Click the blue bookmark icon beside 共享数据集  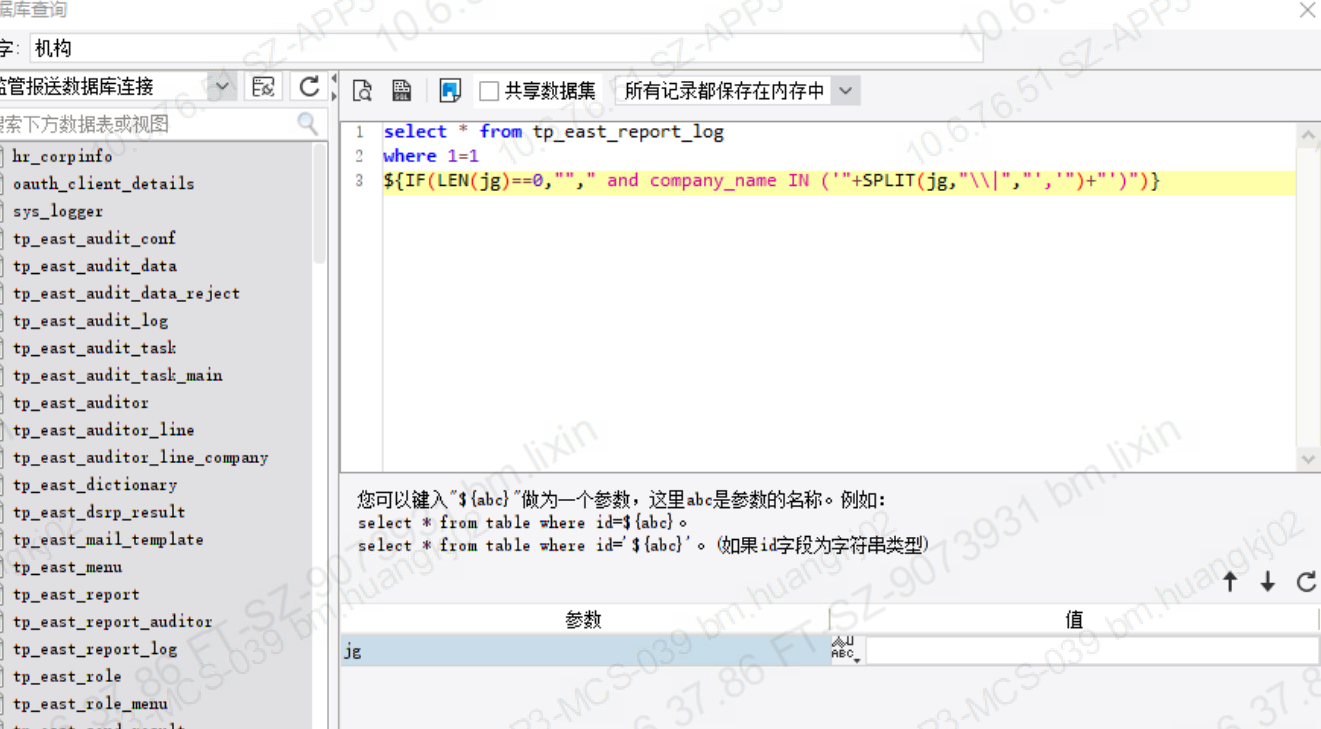pyautogui.click(x=450, y=90)
